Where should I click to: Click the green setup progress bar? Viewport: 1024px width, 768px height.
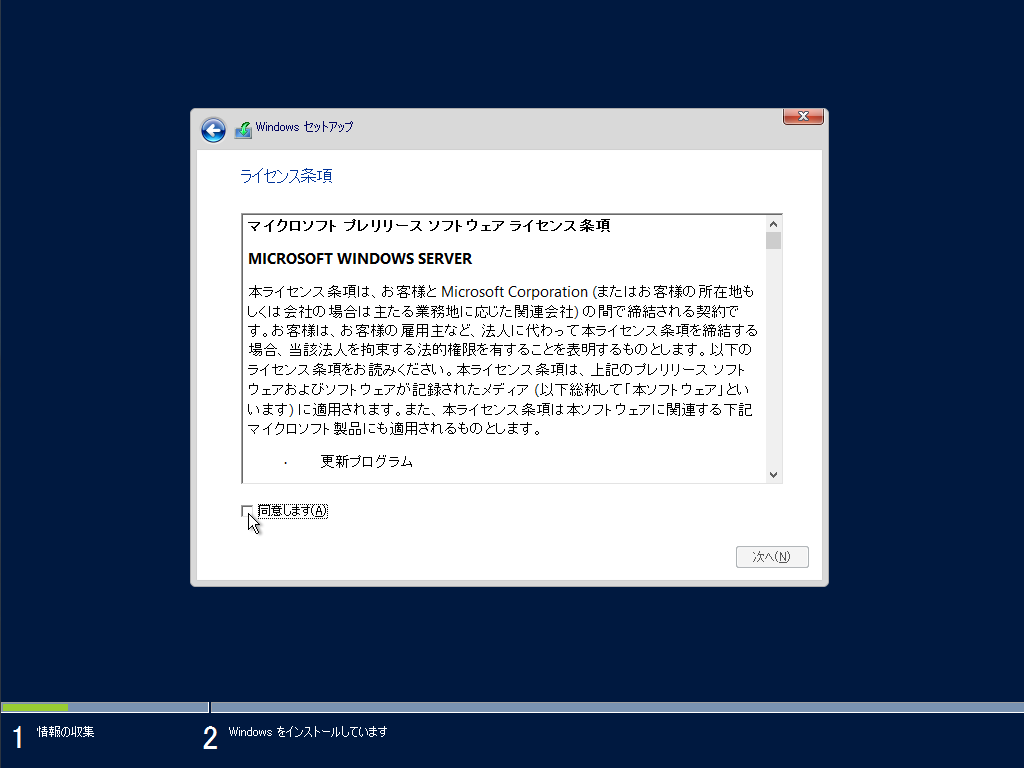(35, 707)
